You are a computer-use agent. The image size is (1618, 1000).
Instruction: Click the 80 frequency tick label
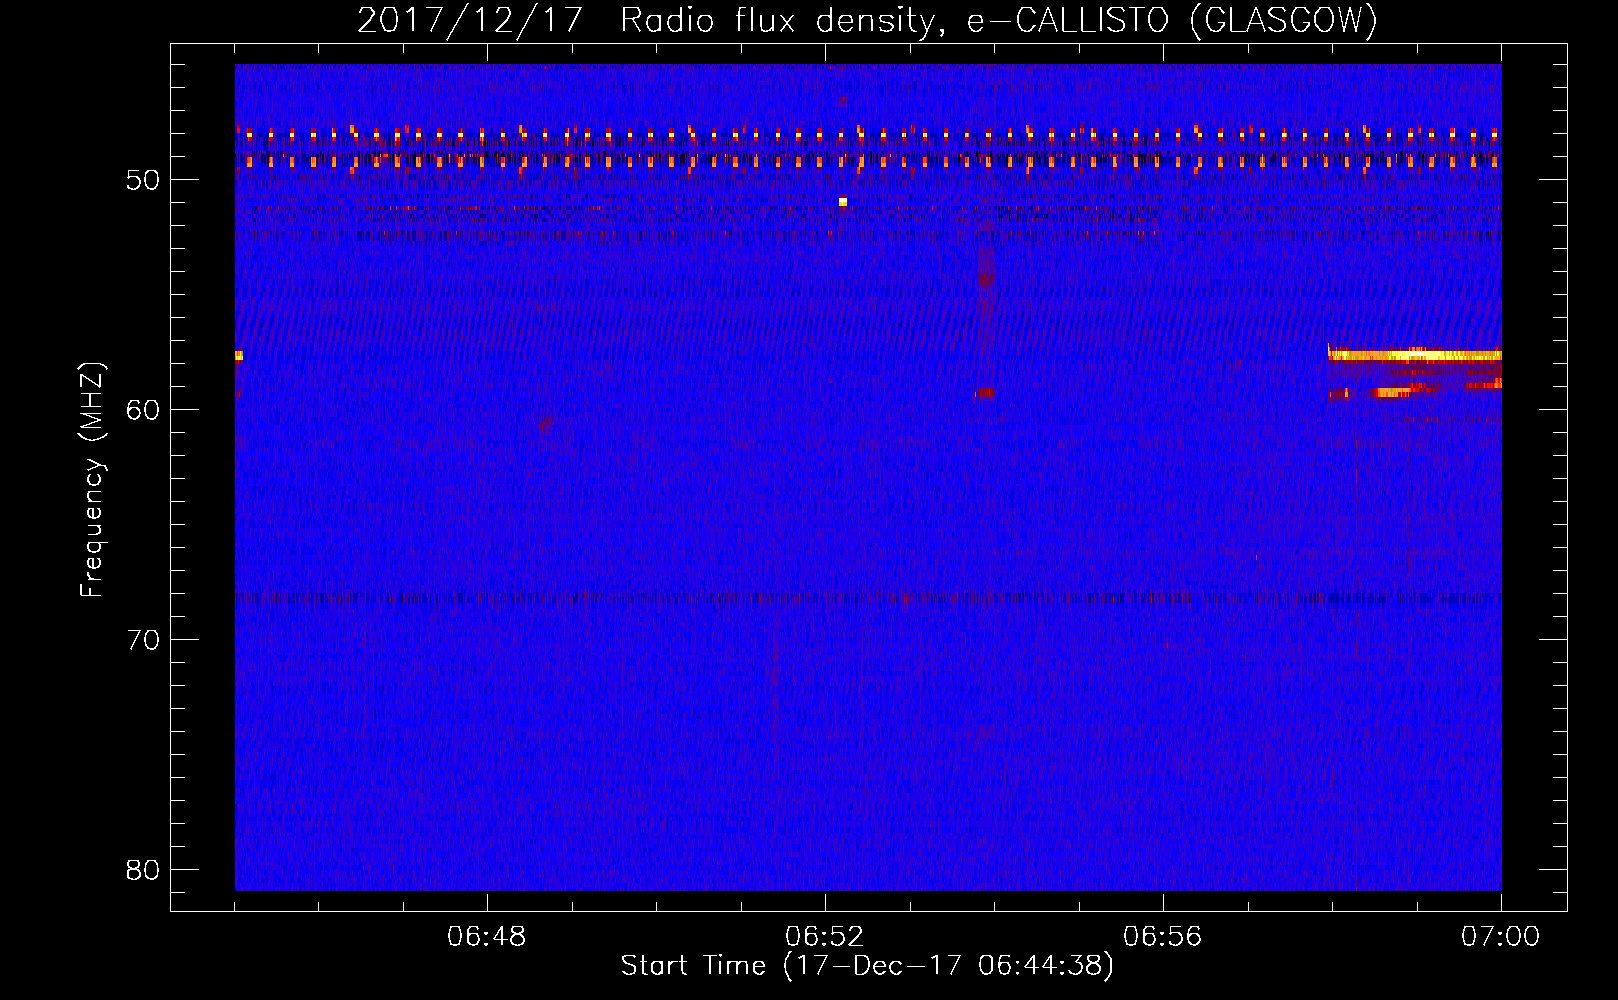click(144, 870)
